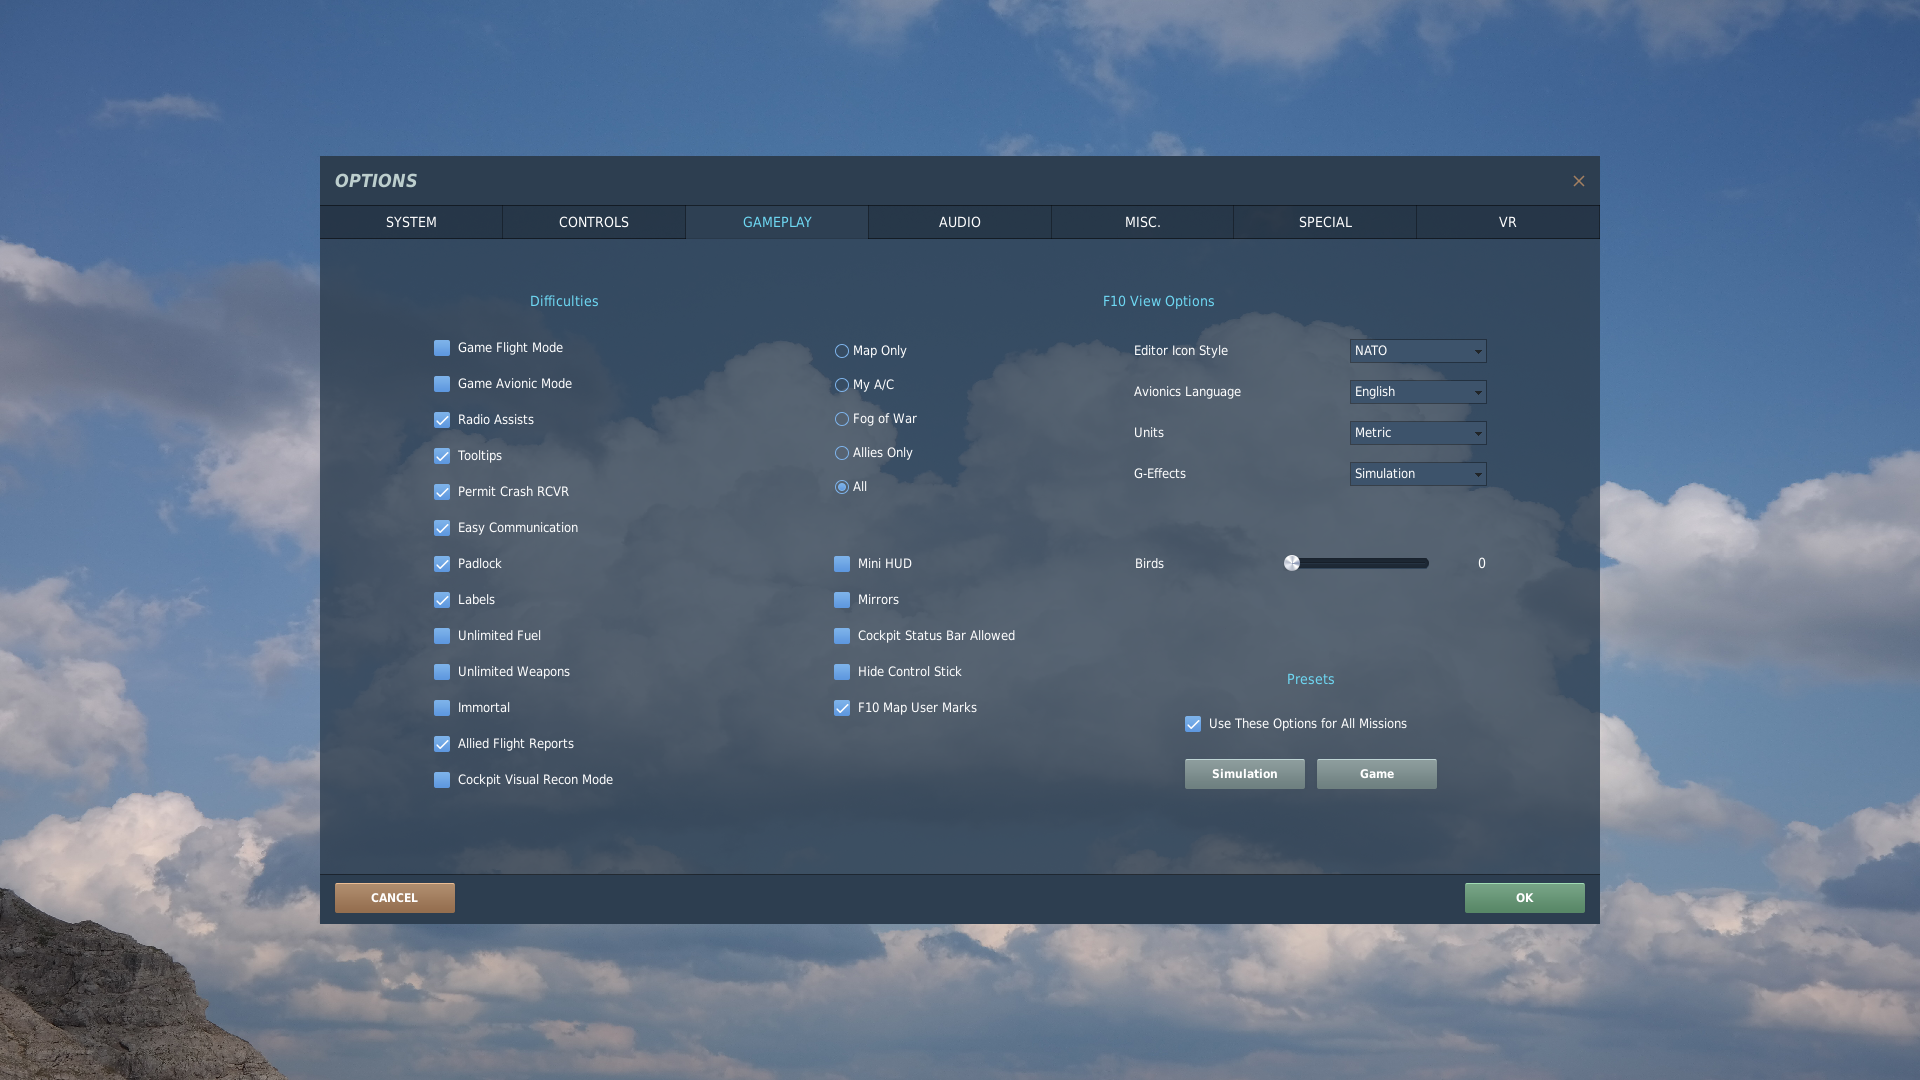Switch to the CONTROLS tab
The image size is (1920, 1080).
(x=593, y=222)
